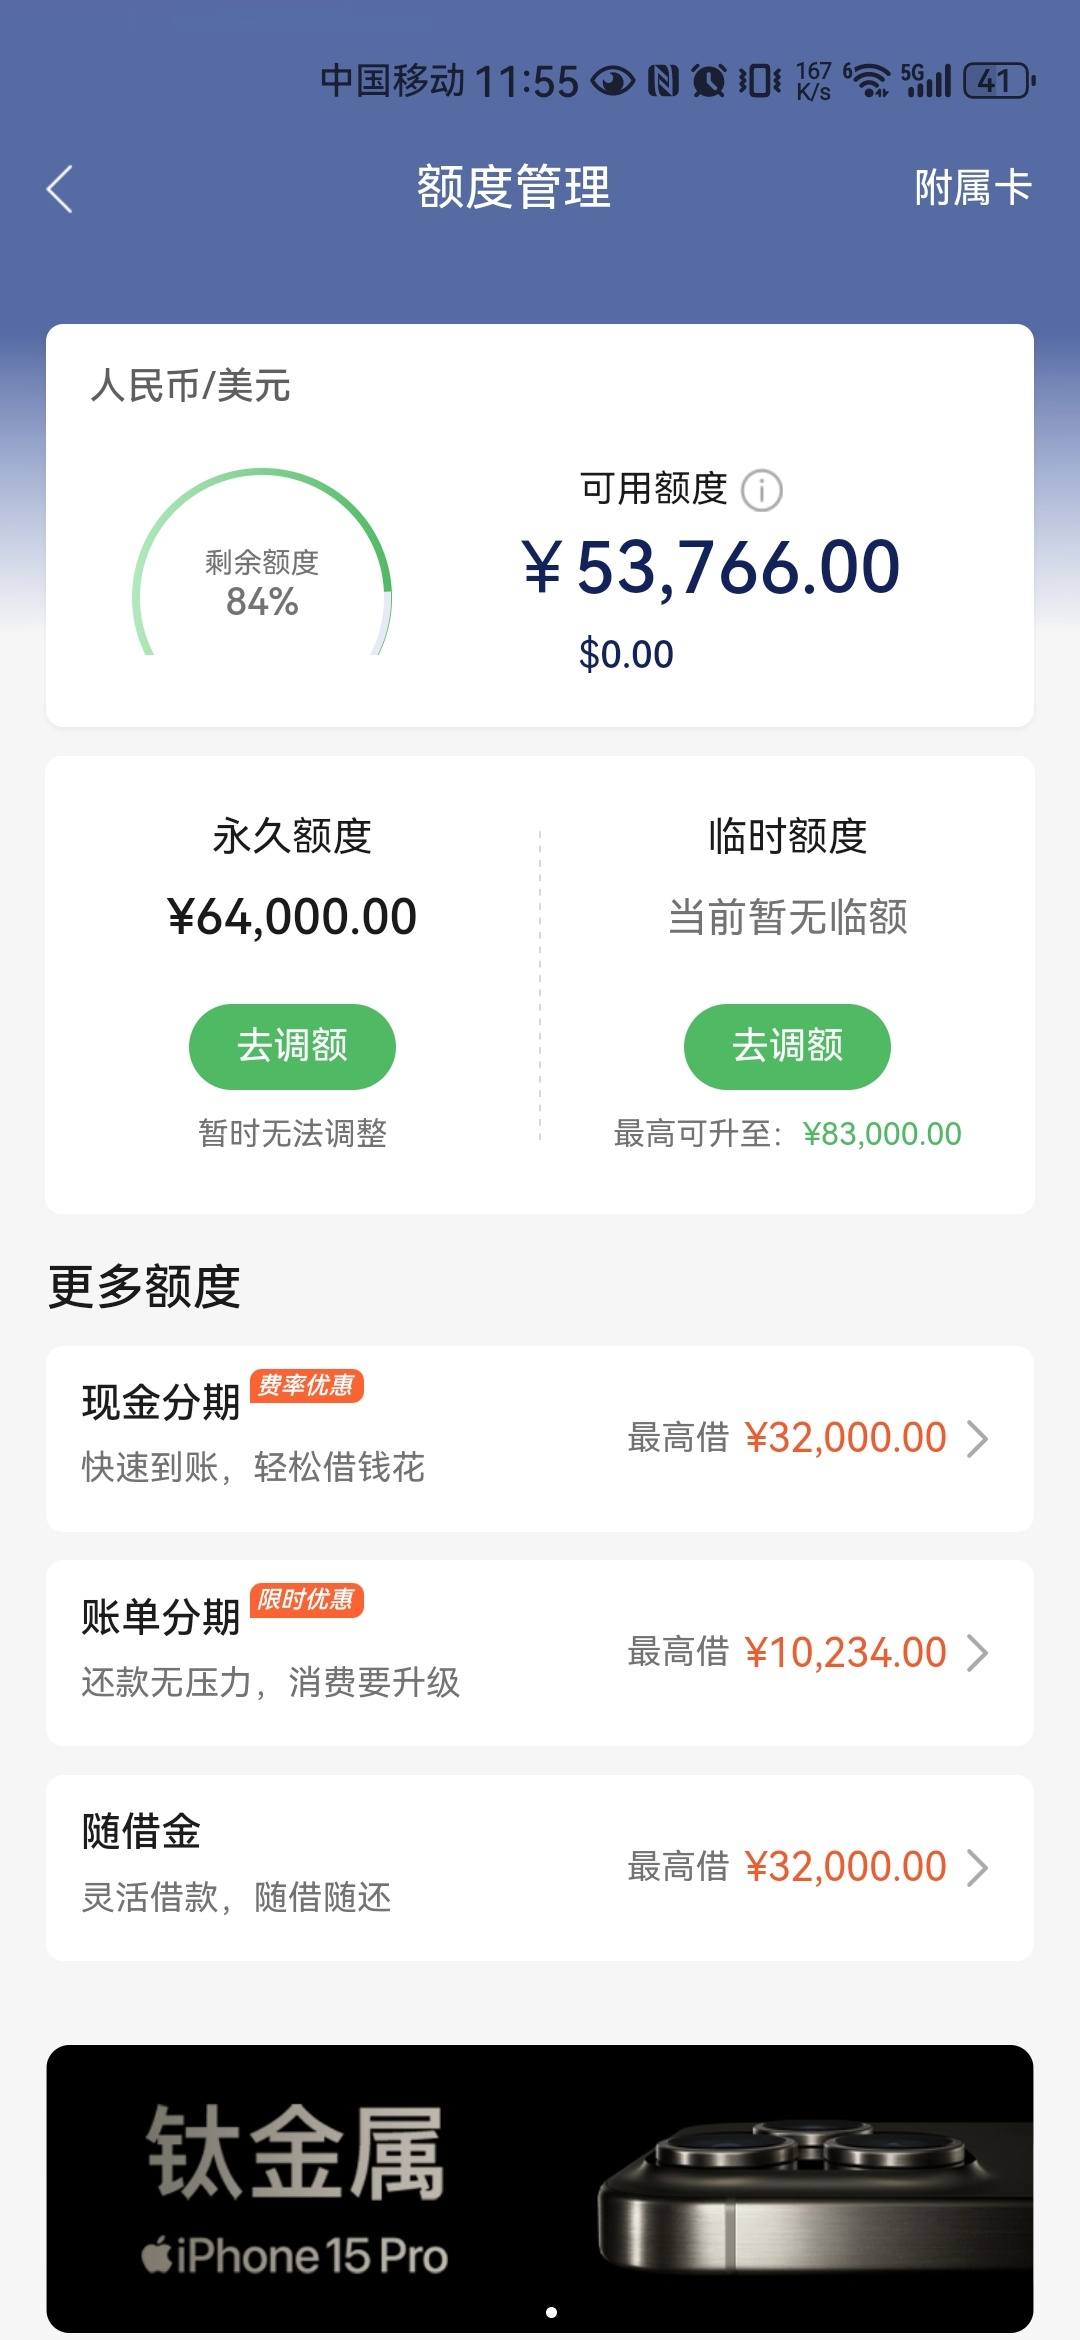Tap the eye comfort status icon

[612, 81]
